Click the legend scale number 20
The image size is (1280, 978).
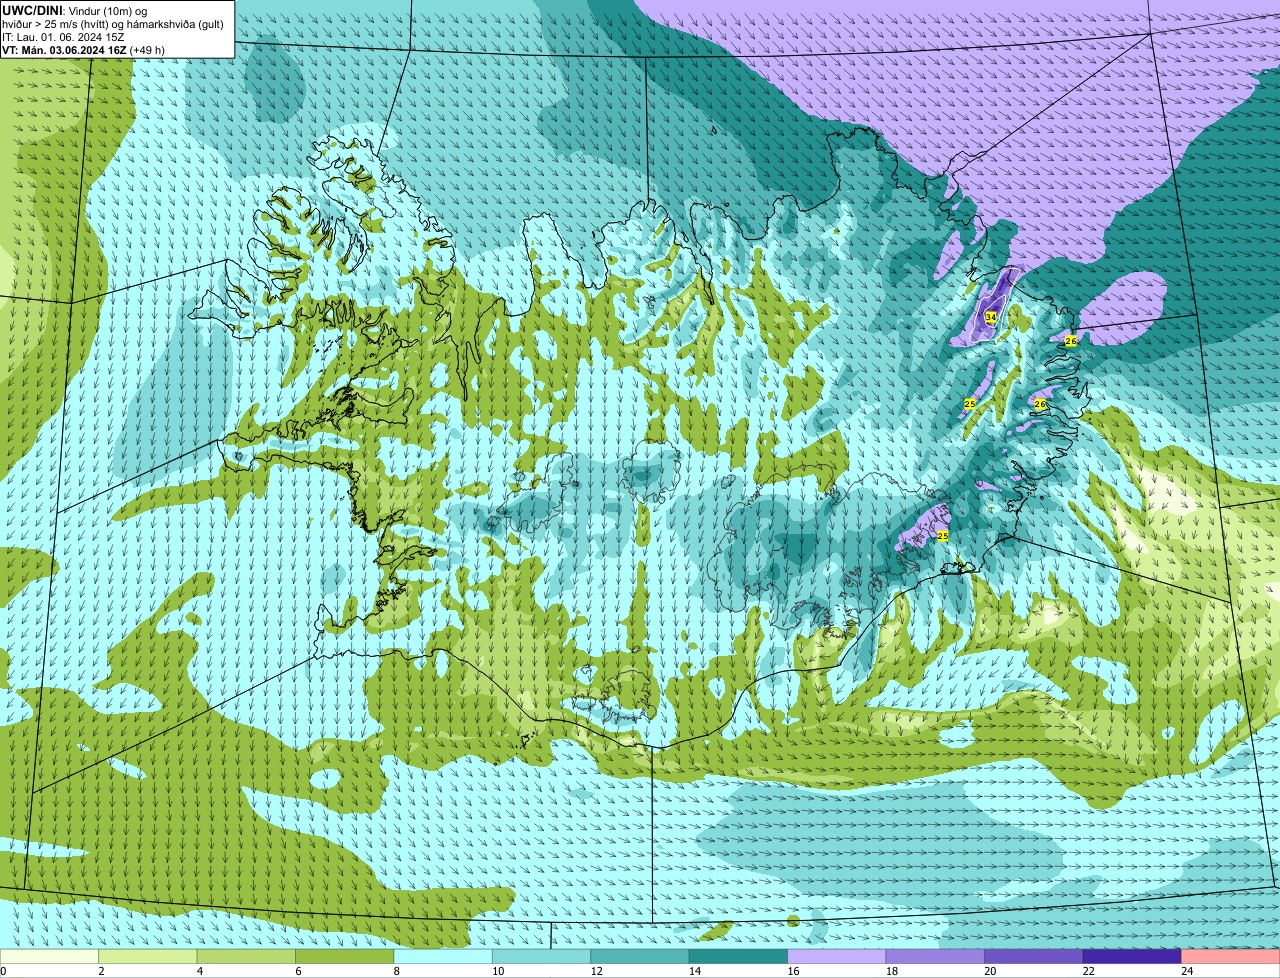click(989, 971)
